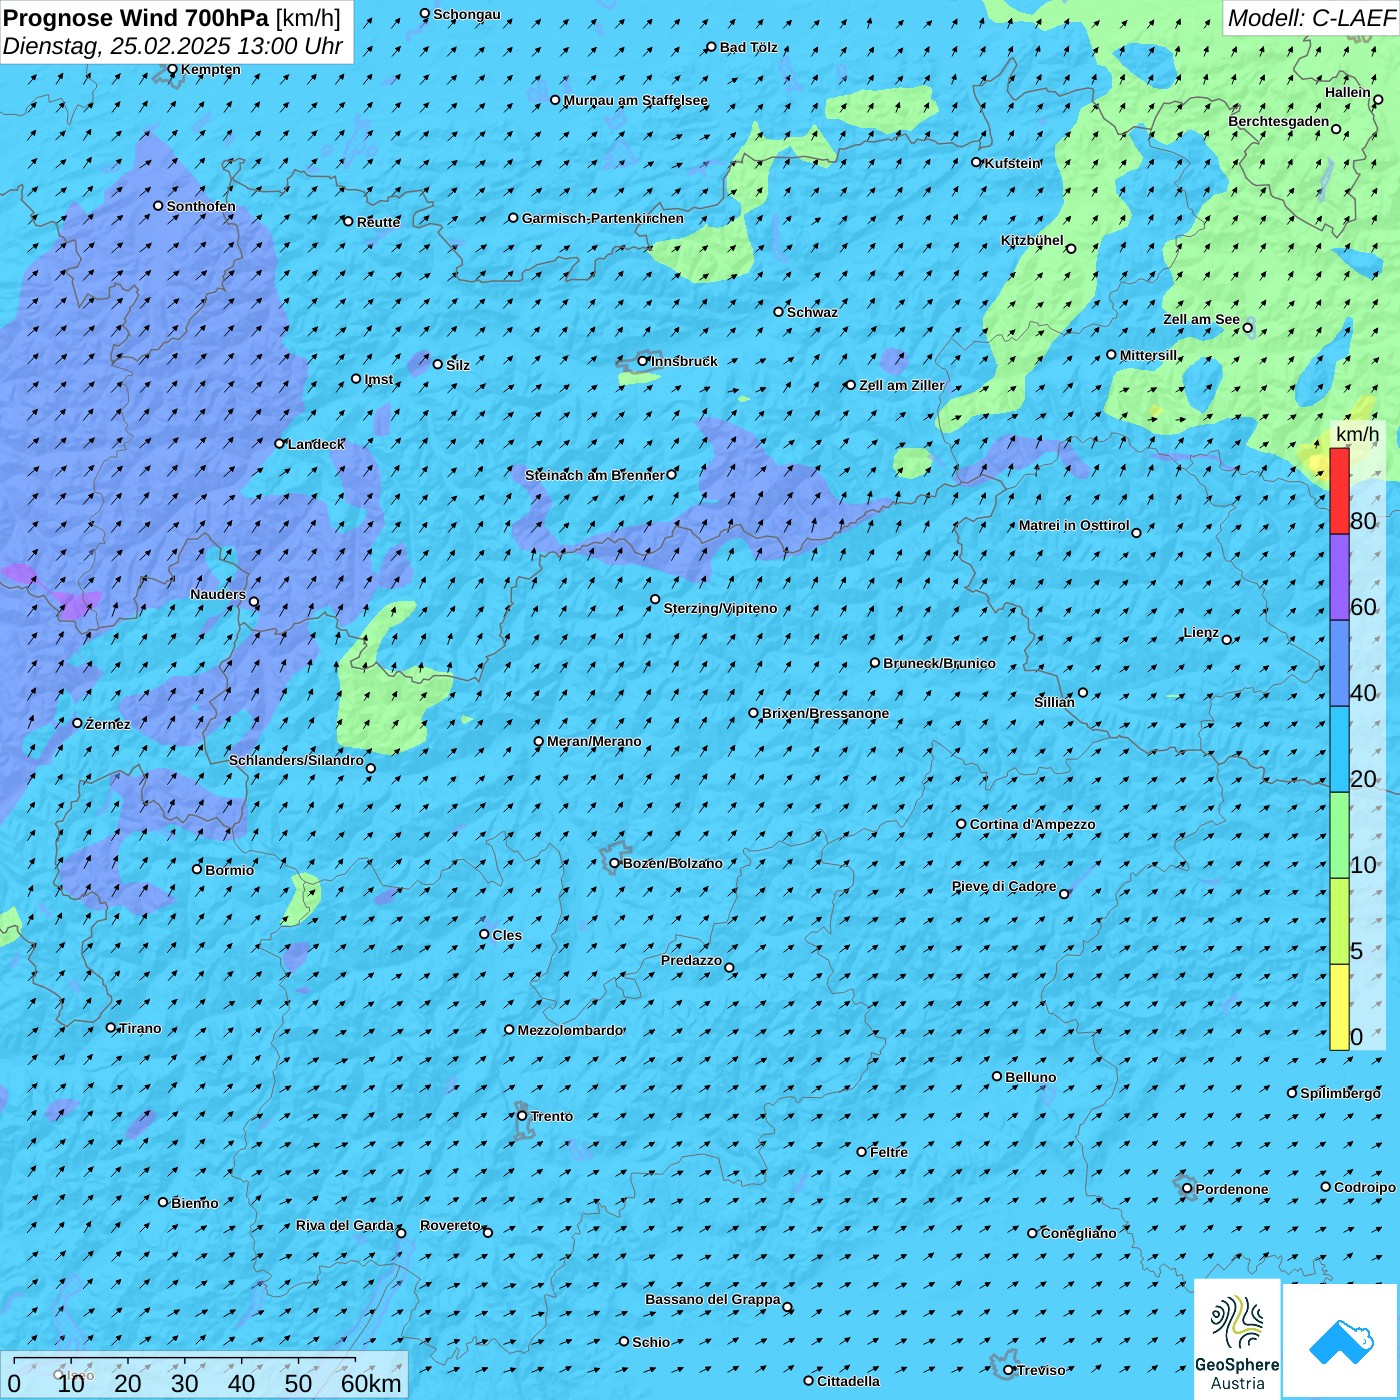Click the Bormio label

[x=229, y=870]
